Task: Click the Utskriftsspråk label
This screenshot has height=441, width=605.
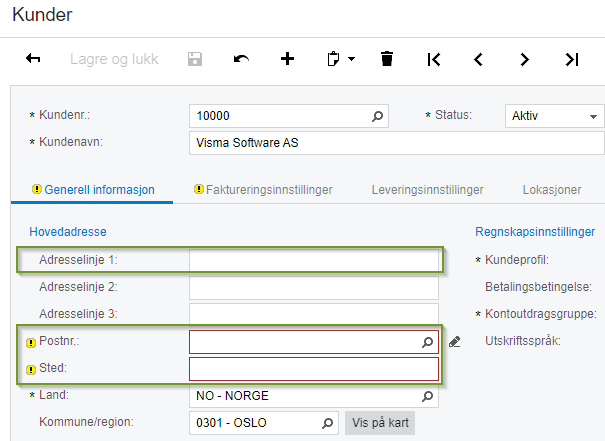Action: [522, 341]
